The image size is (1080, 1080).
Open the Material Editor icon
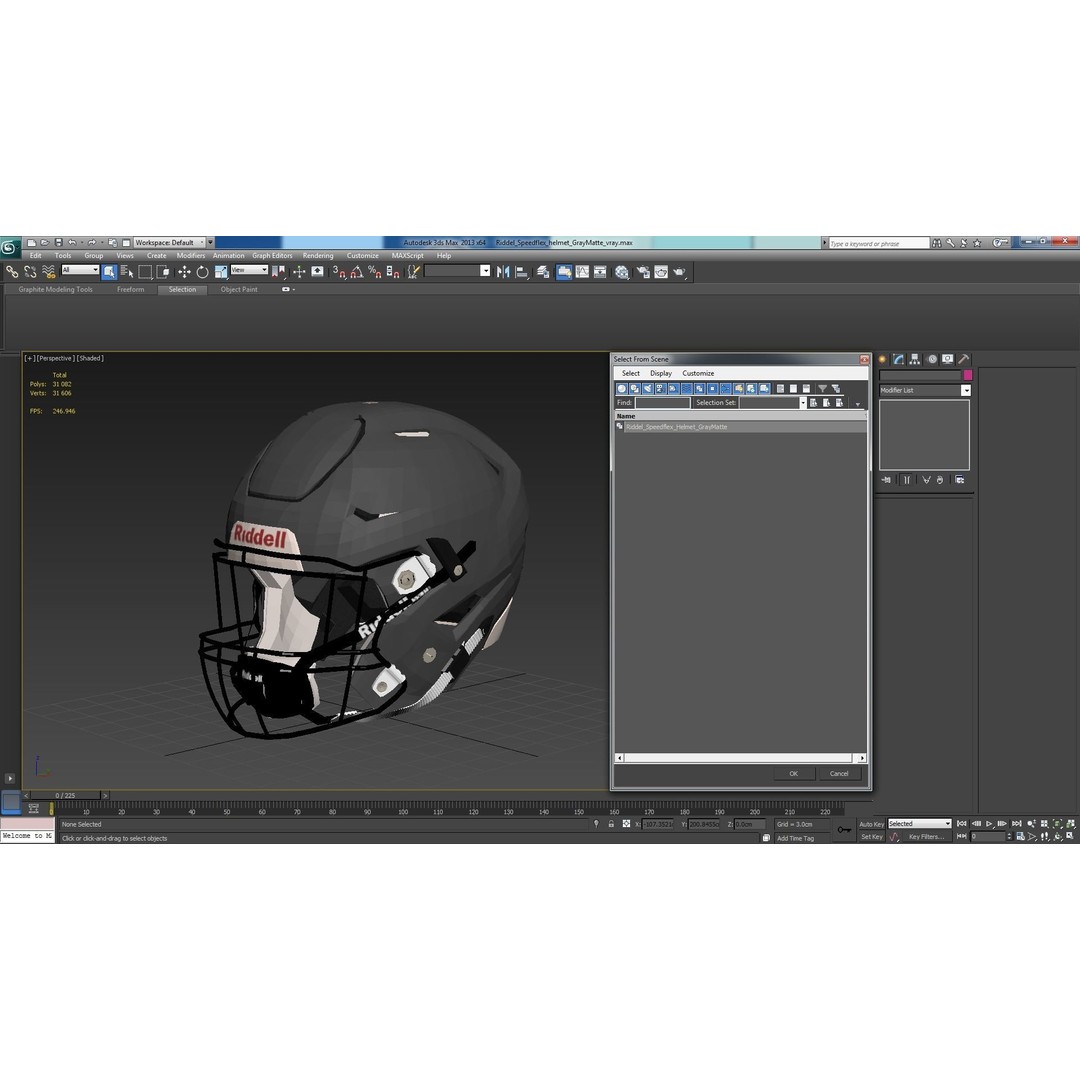(622, 272)
